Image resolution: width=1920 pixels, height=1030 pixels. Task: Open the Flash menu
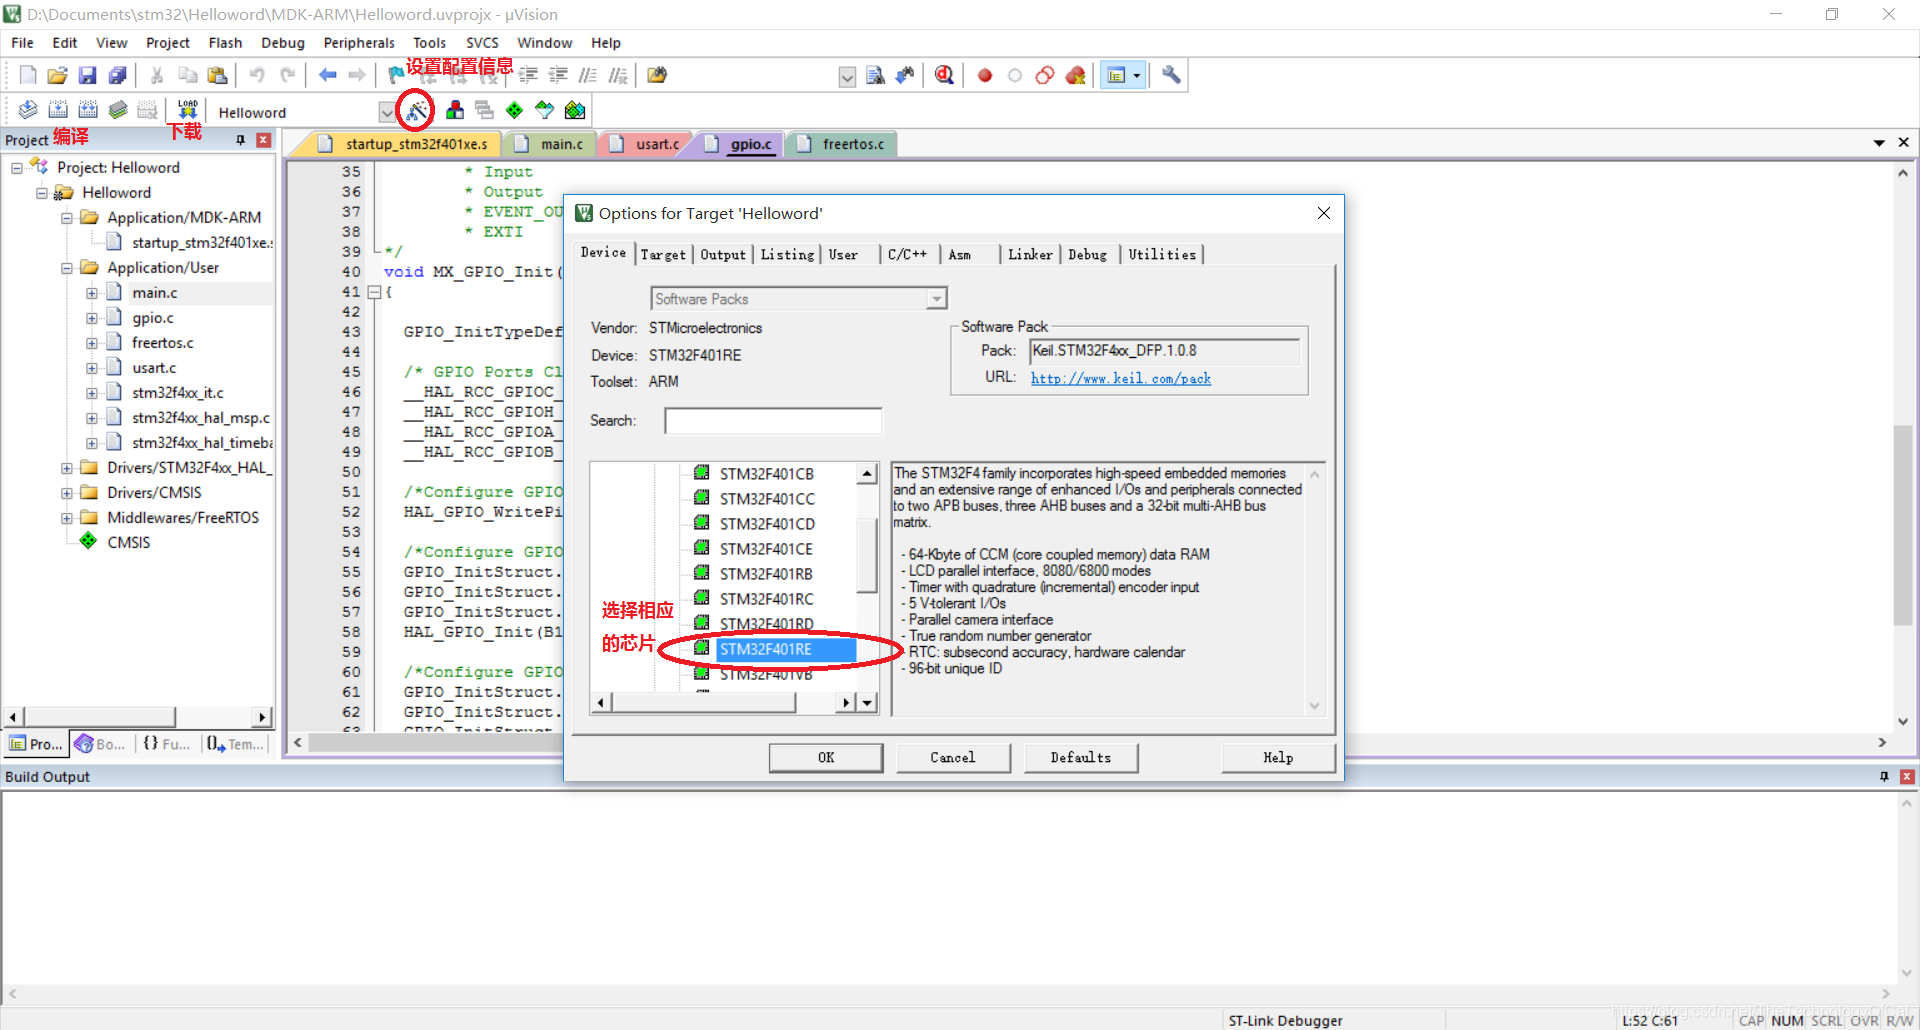225,43
